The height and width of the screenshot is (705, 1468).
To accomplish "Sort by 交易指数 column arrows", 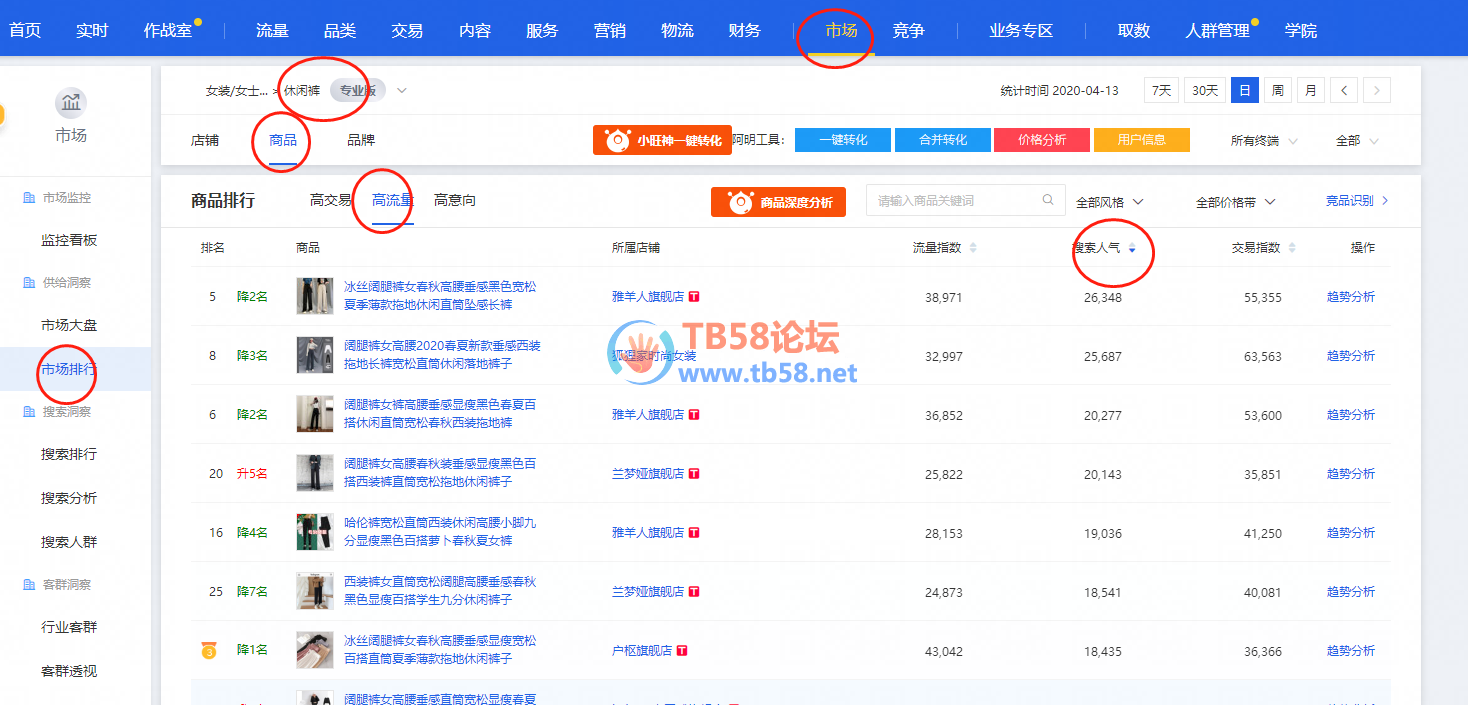I will point(1292,248).
